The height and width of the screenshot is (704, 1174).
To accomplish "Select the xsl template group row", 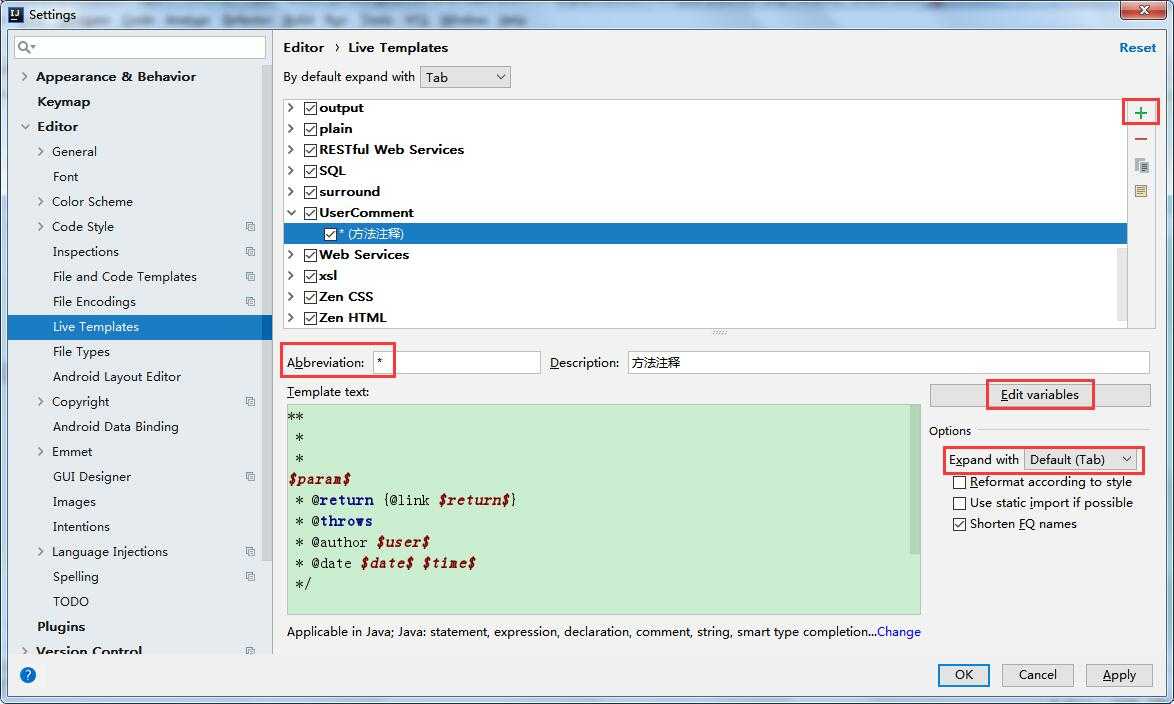I will click(x=705, y=276).
